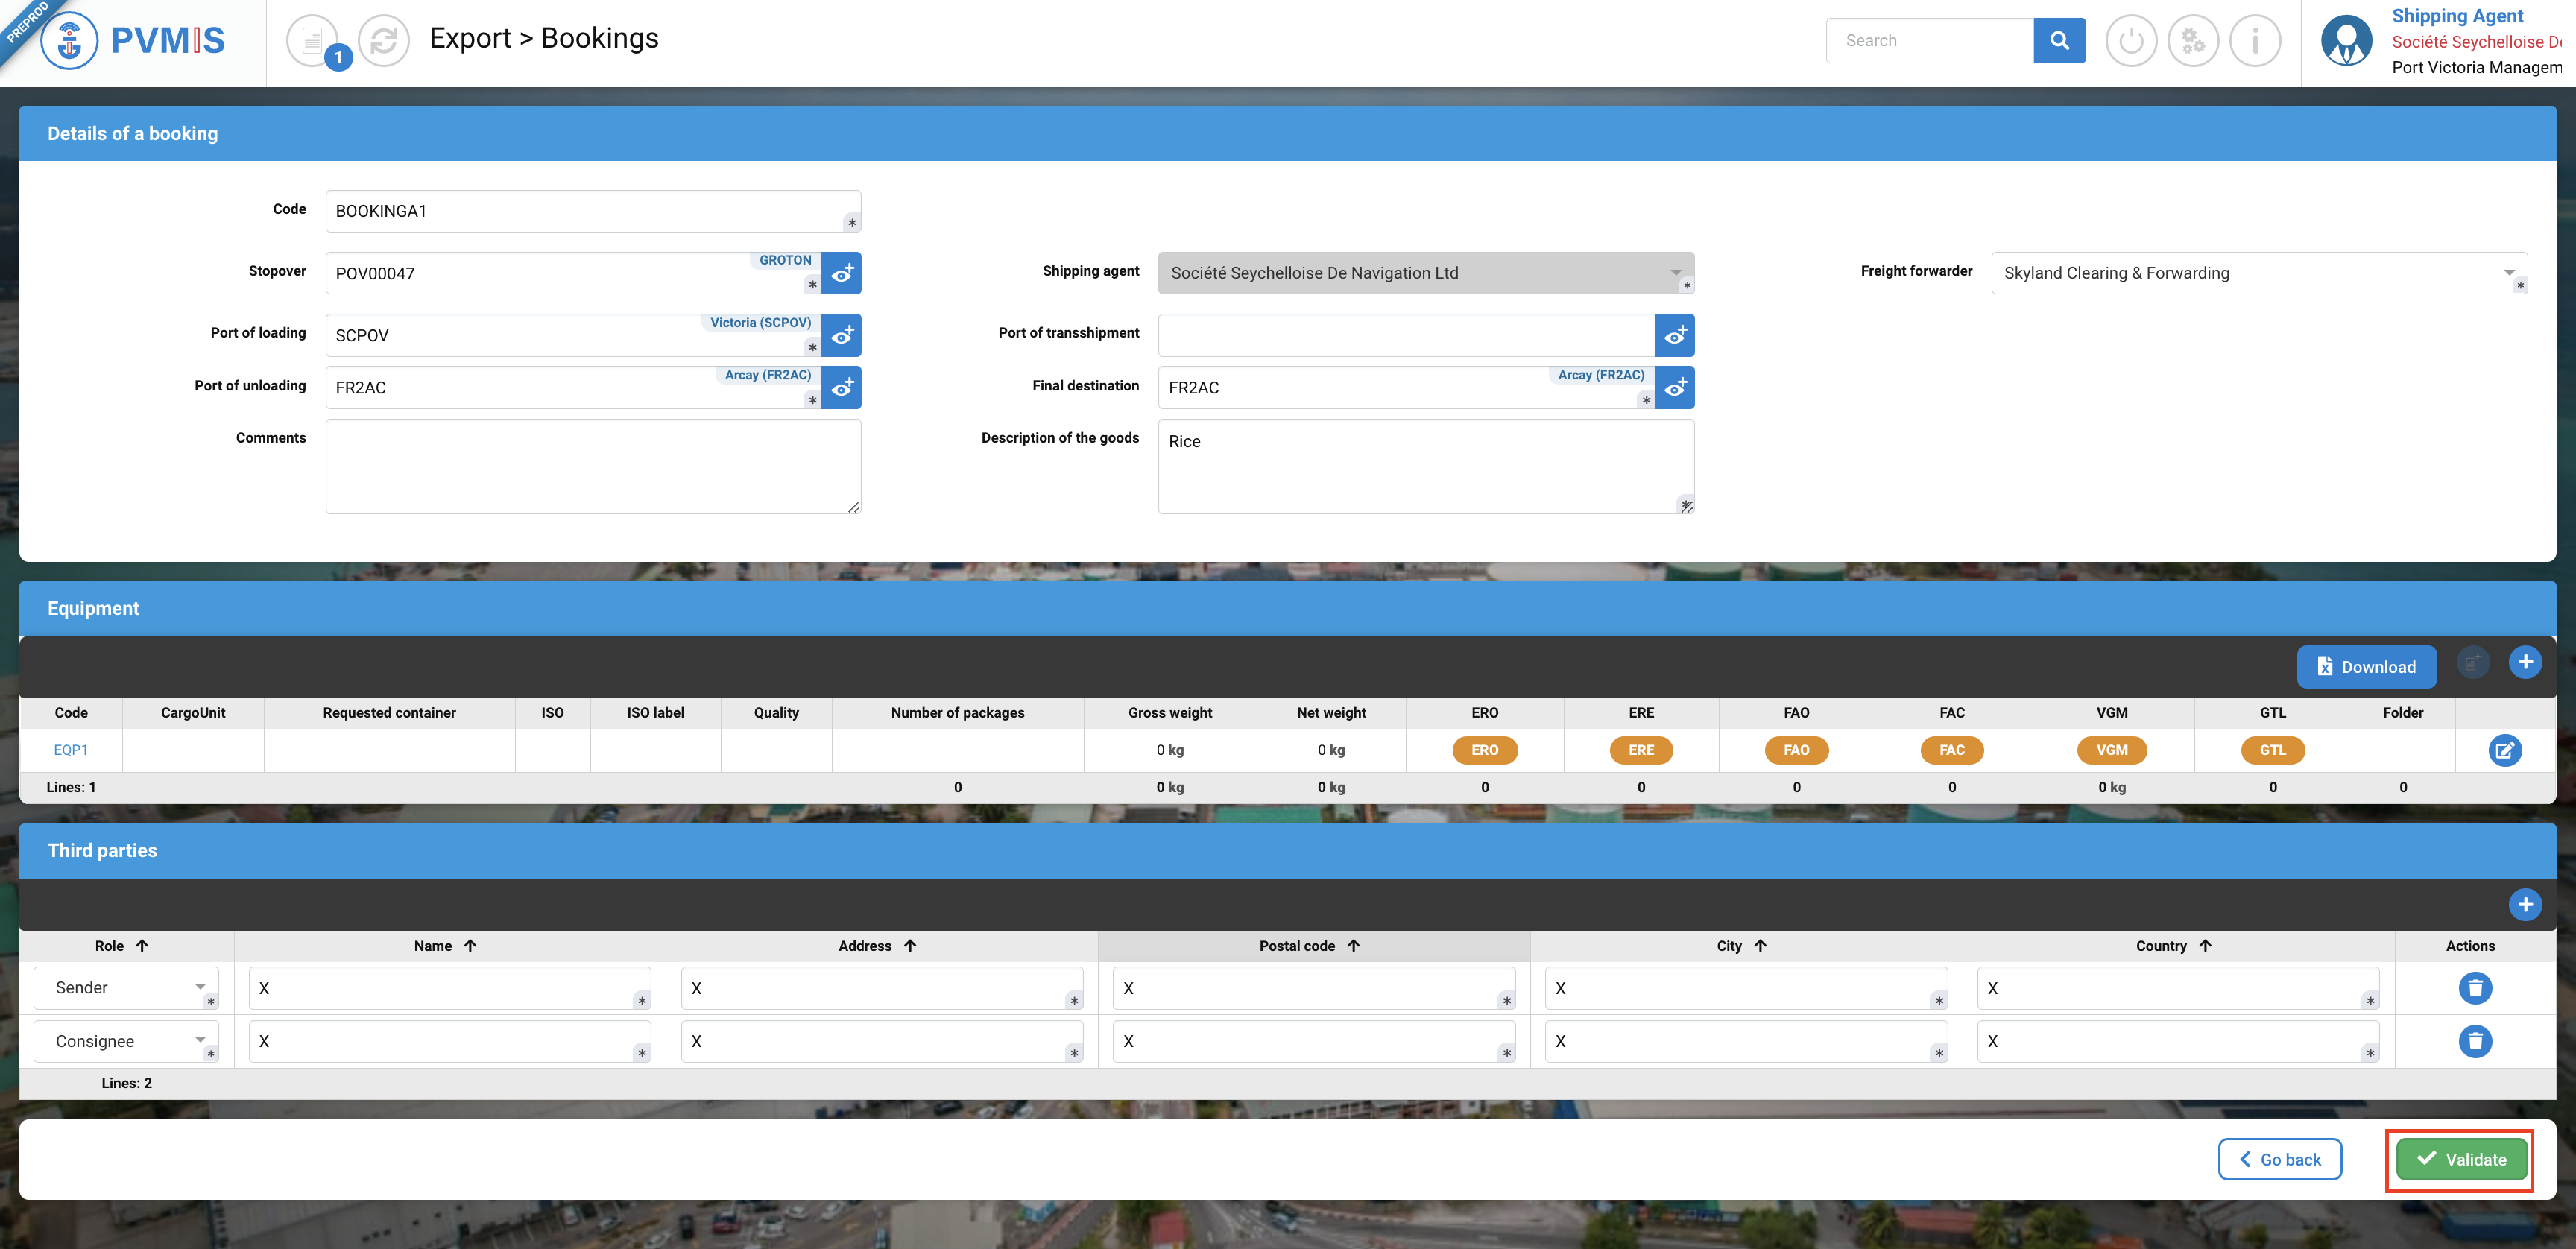Click eye-plus icon next to Stopover field
The image size is (2576, 1249).
click(842, 273)
